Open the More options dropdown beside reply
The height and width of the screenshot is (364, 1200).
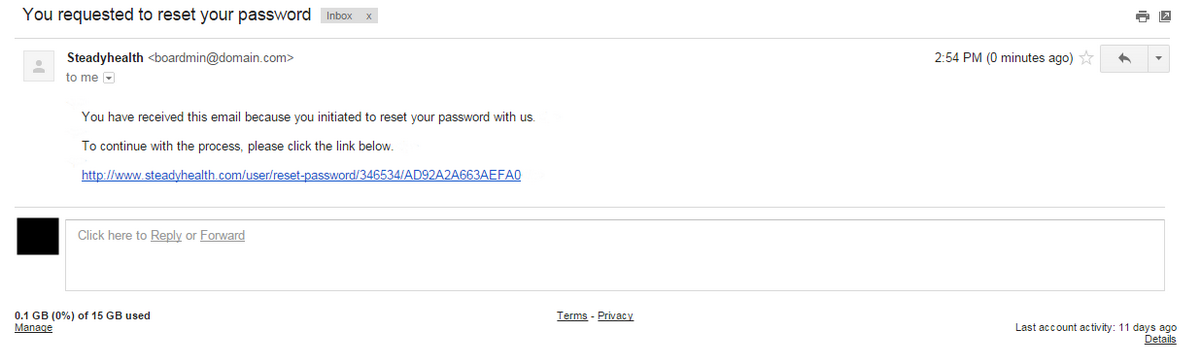point(1159,59)
